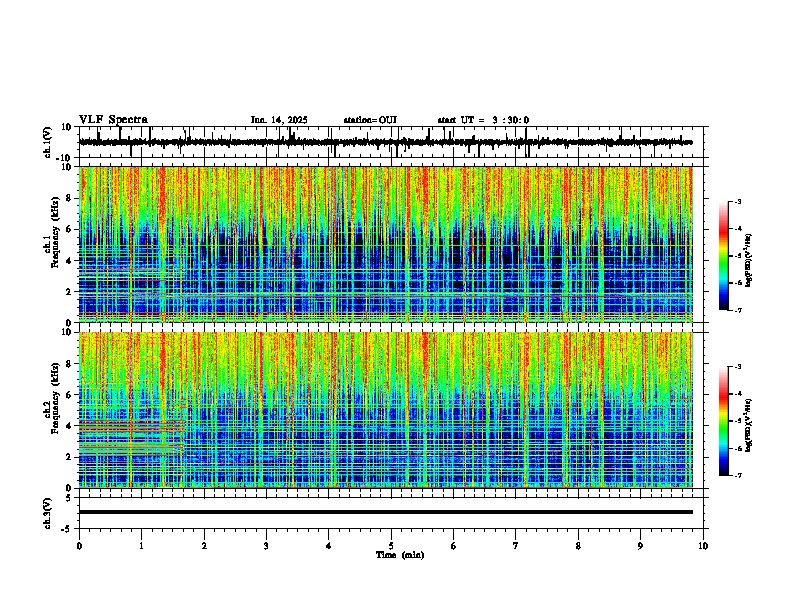Image resolution: width=792 pixels, height=612 pixels.
Task: Click the "6" kHz tick on ch.1 spectrogram
Action: (x=70, y=229)
